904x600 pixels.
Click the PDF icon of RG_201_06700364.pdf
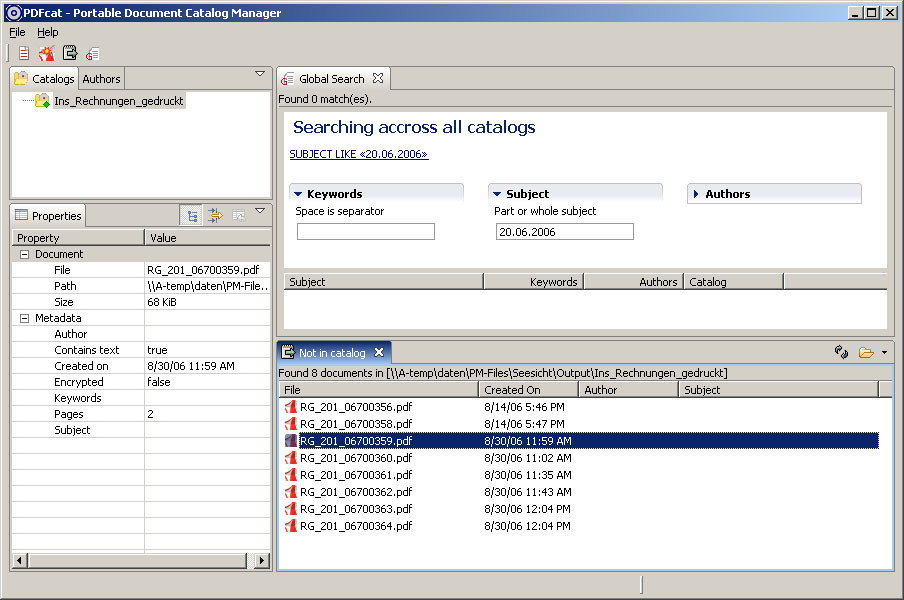291,526
